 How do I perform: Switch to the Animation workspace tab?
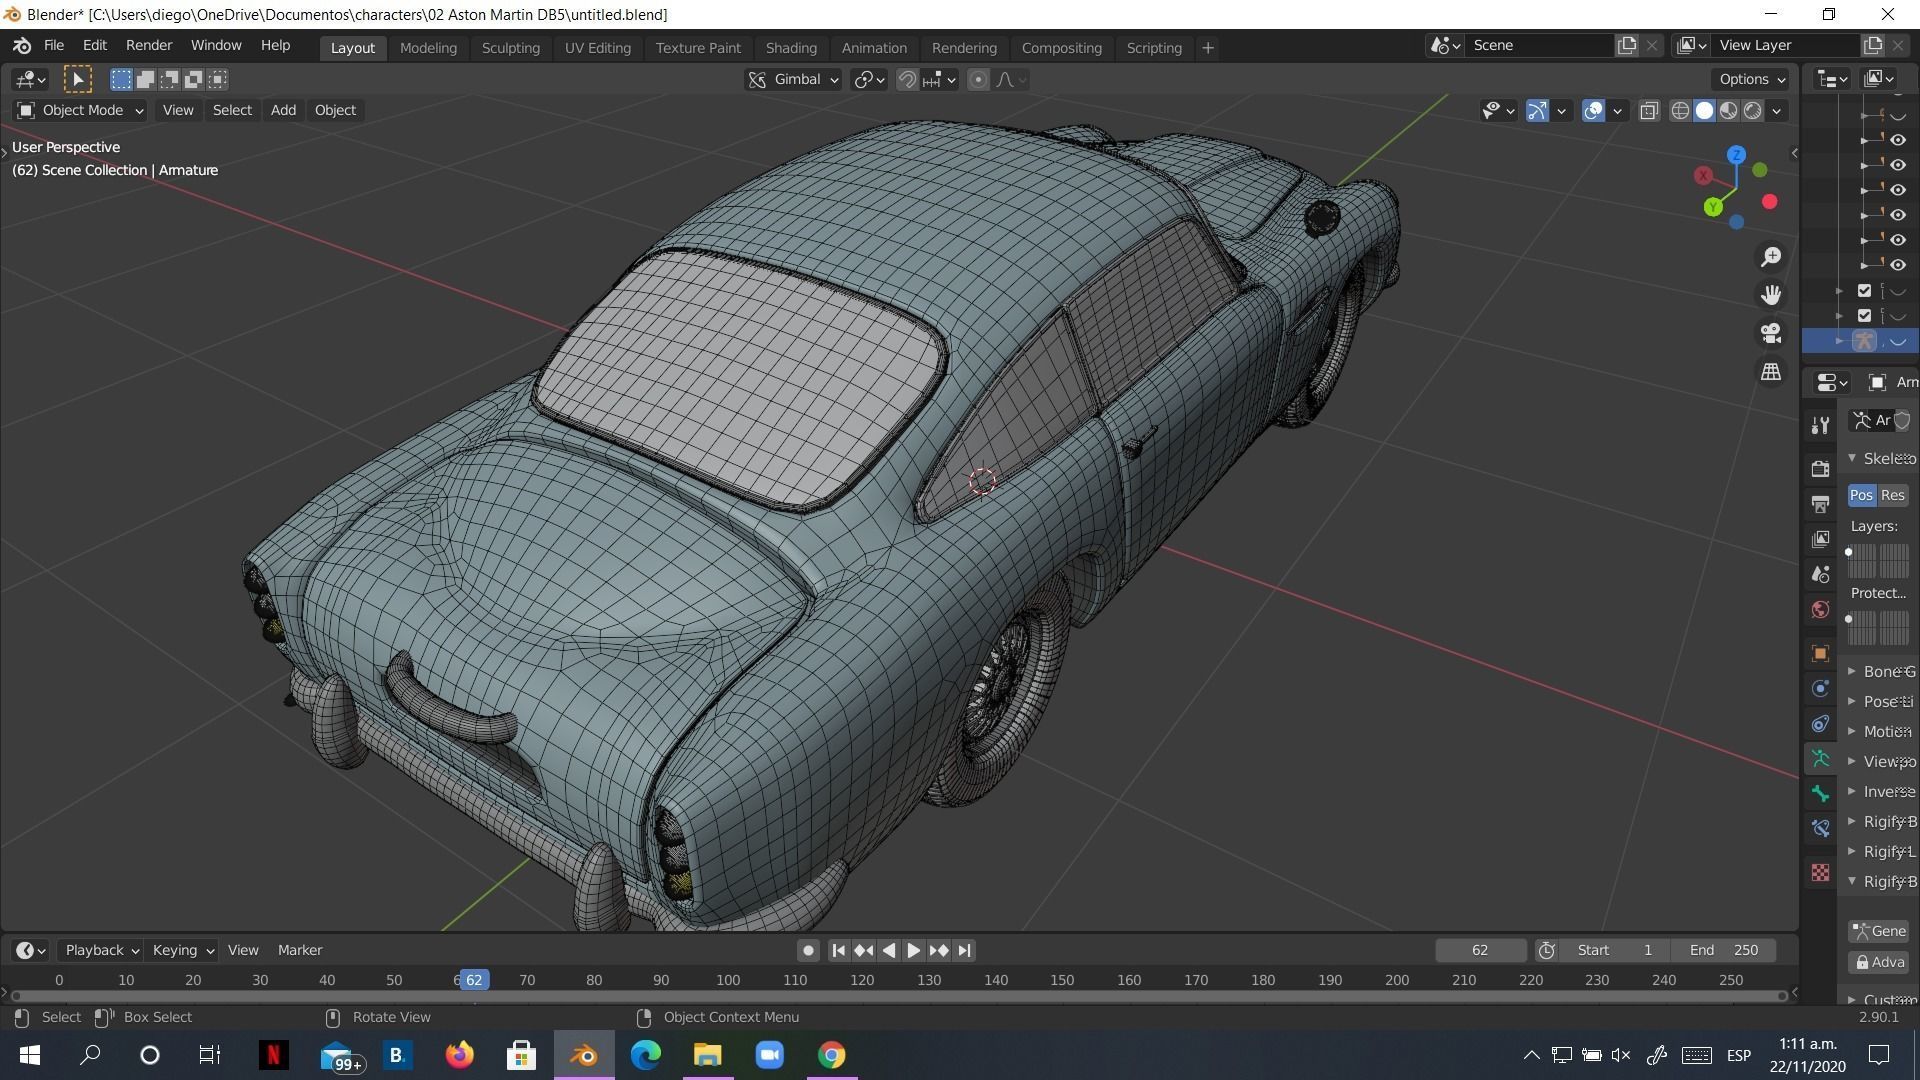[x=874, y=48]
